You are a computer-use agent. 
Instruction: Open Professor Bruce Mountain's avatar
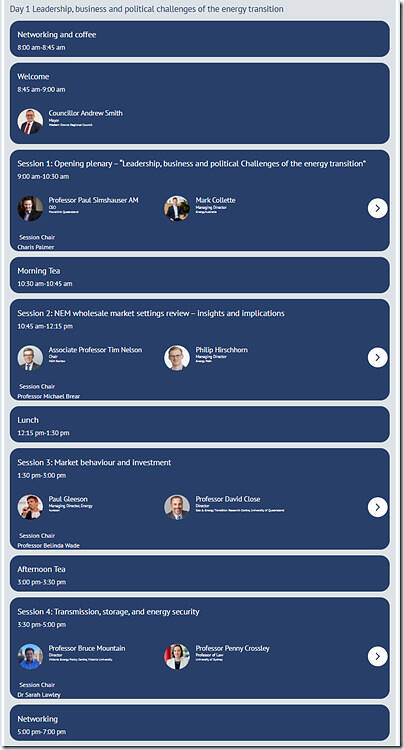[x=30, y=656]
